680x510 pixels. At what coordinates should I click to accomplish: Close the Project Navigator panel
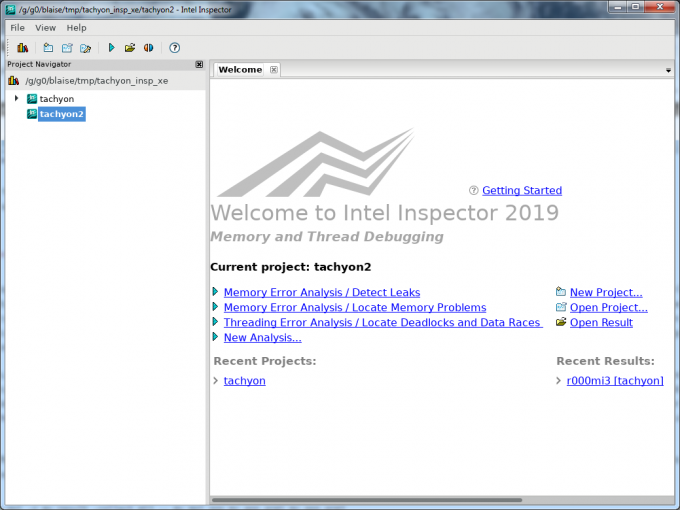199,65
